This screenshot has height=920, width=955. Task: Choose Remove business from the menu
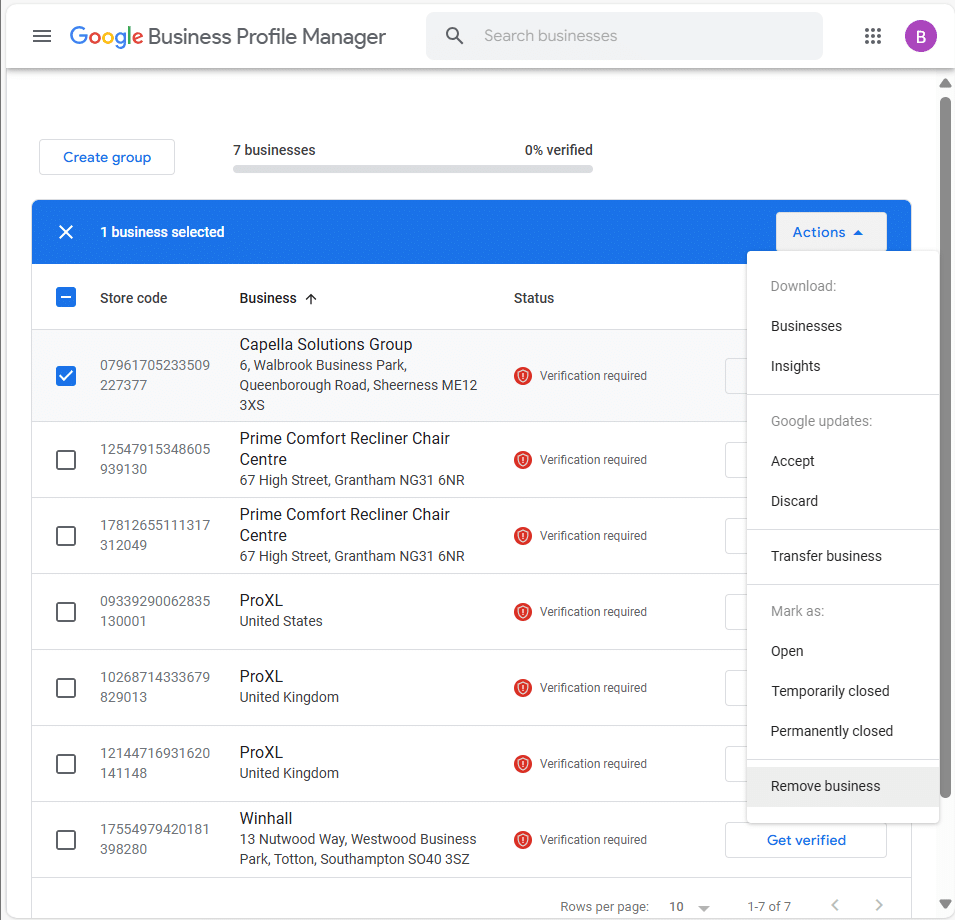click(x=825, y=786)
